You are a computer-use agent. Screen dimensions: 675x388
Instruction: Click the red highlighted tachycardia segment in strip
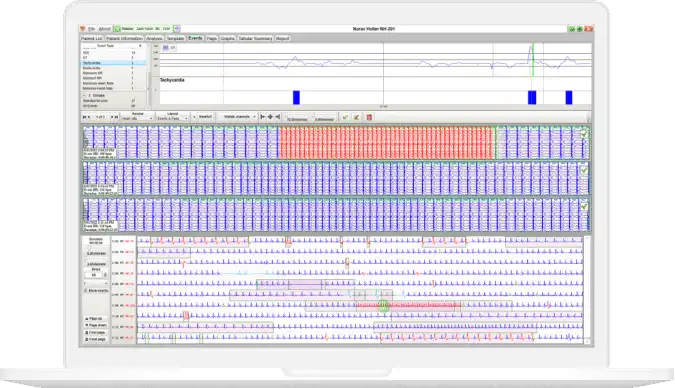386,143
